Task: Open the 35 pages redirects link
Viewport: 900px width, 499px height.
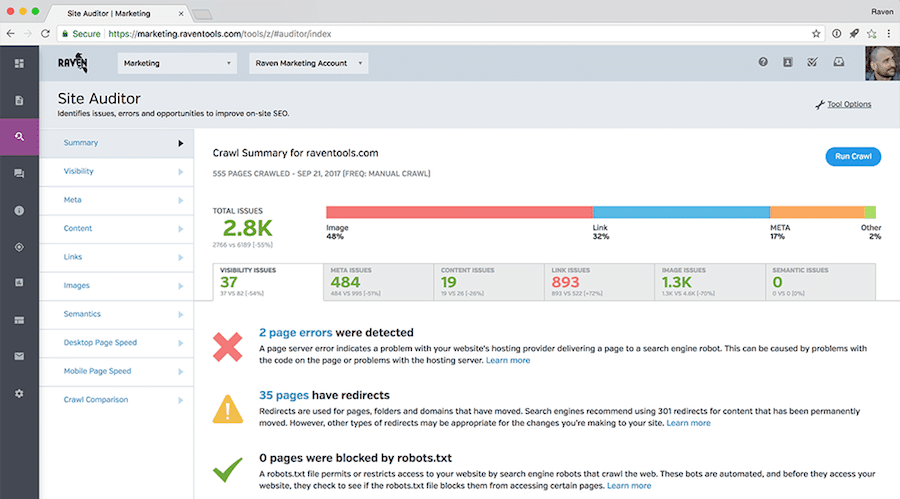Action: click(284, 395)
